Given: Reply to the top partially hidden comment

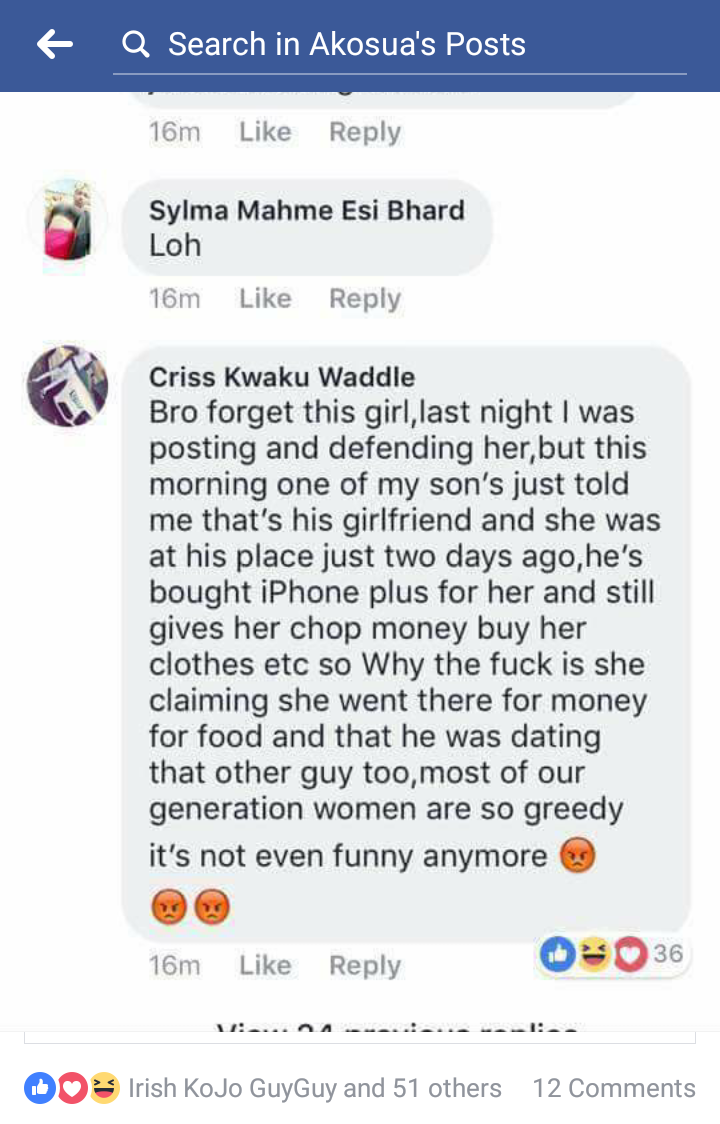Looking at the screenshot, I should 365,132.
